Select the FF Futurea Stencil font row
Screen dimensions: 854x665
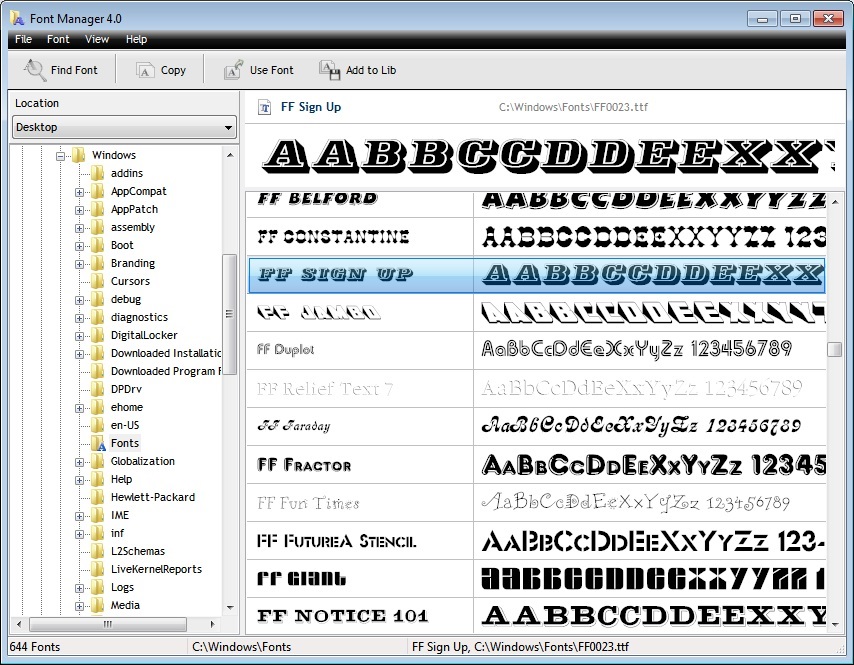click(536, 541)
